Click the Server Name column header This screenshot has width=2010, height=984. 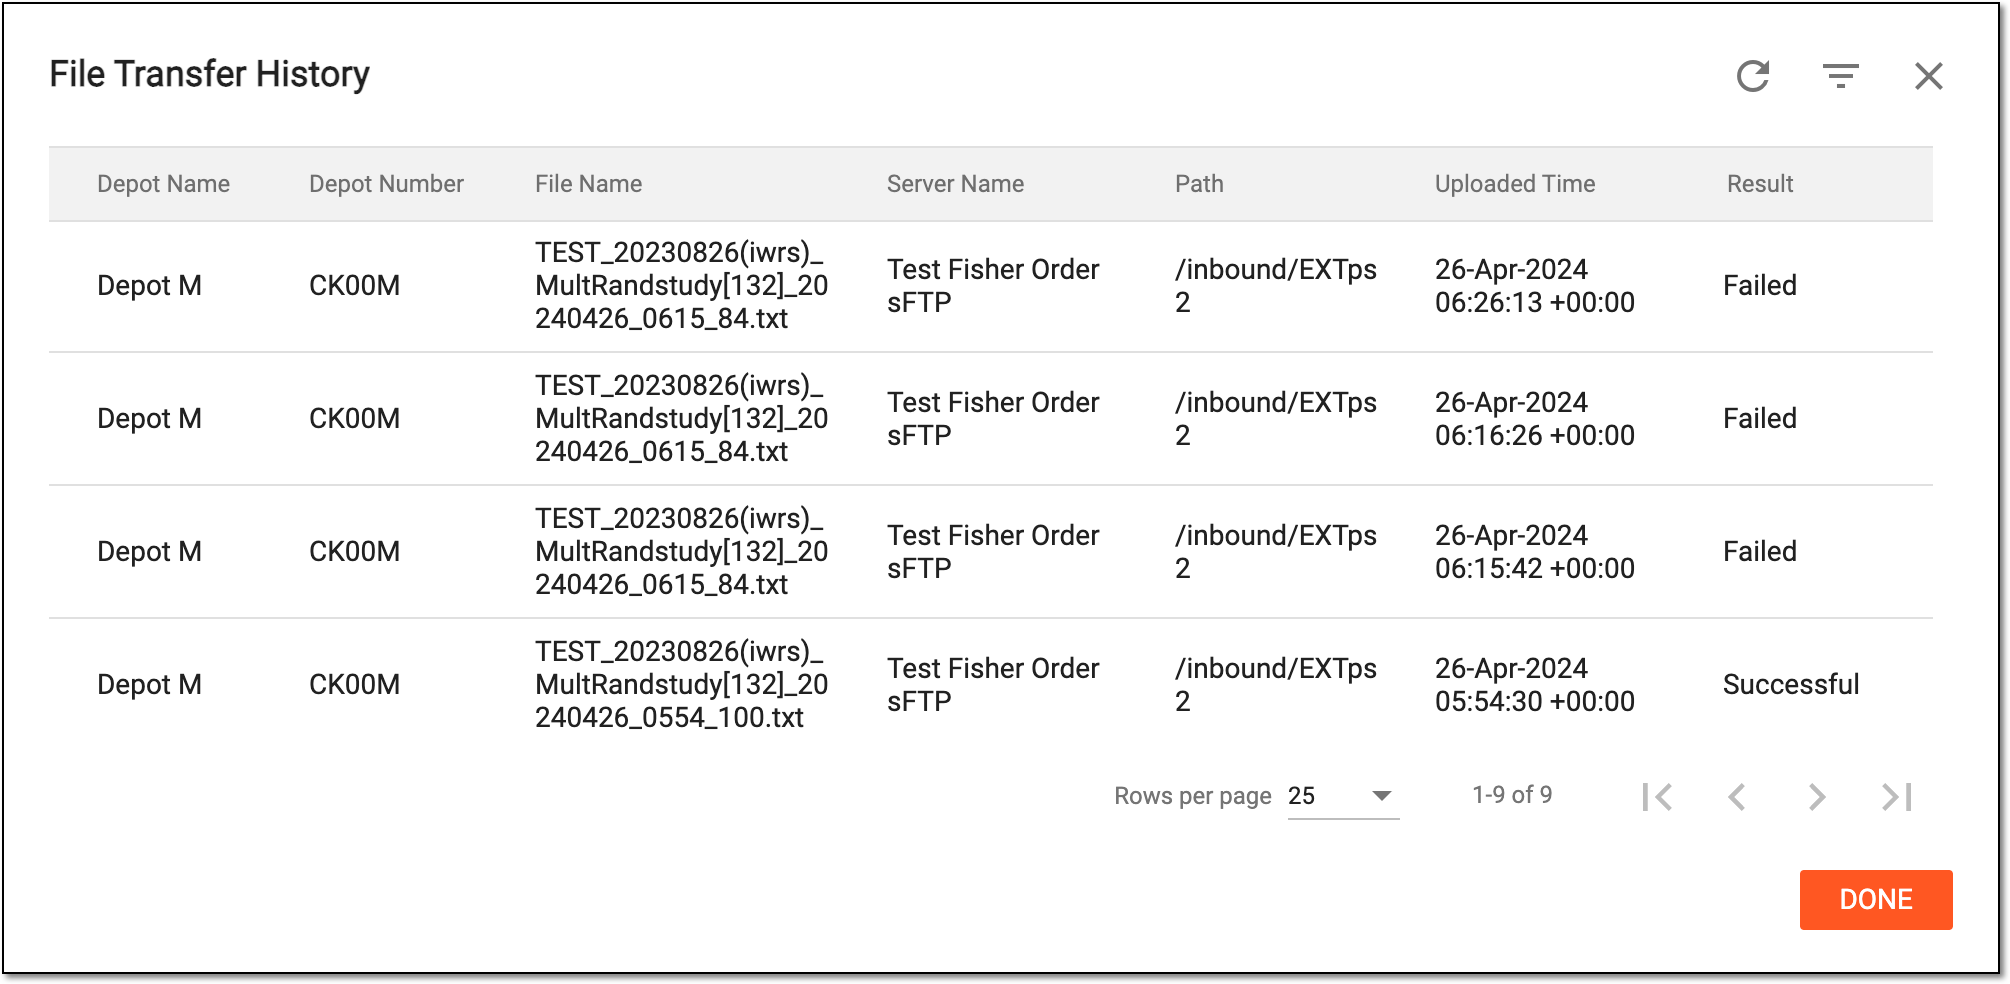(955, 184)
